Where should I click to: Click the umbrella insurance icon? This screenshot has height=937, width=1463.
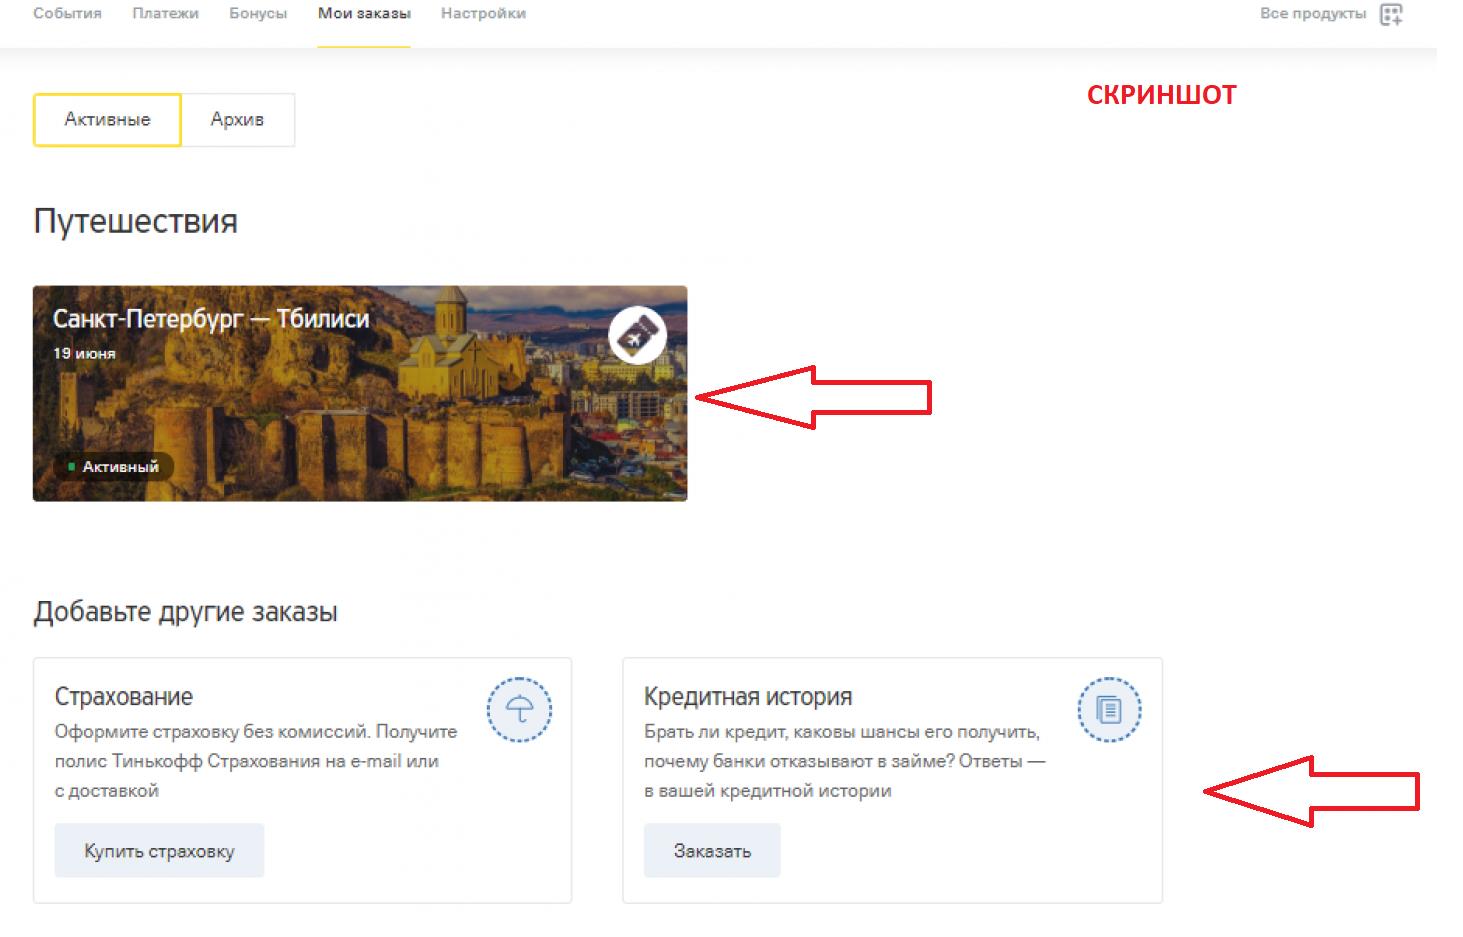(x=519, y=710)
